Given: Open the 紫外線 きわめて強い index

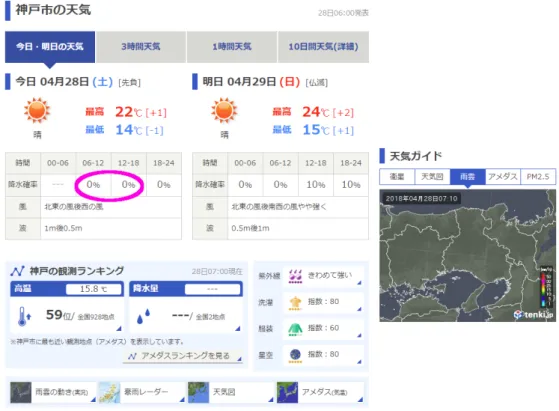Looking at the screenshot, I should pyautogui.click(x=323, y=276).
